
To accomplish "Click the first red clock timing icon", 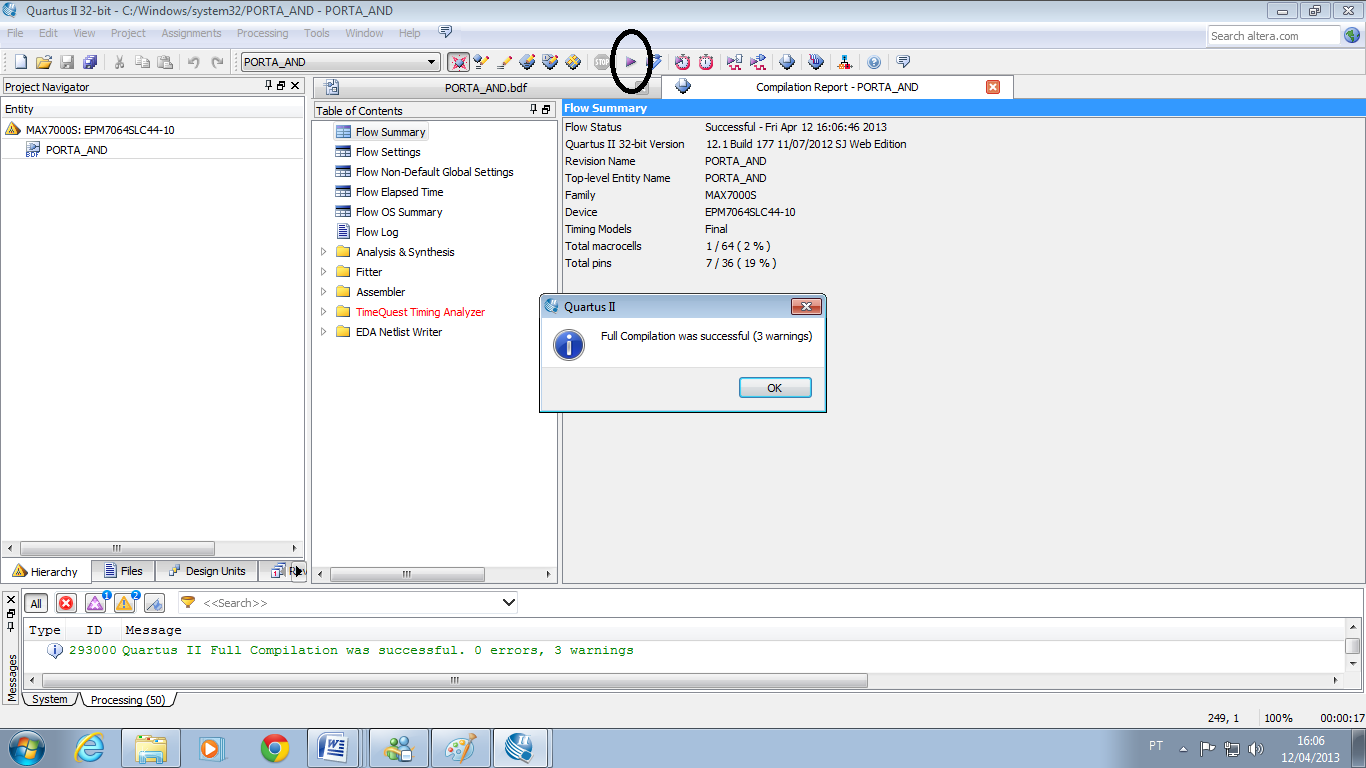I will (x=683, y=62).
